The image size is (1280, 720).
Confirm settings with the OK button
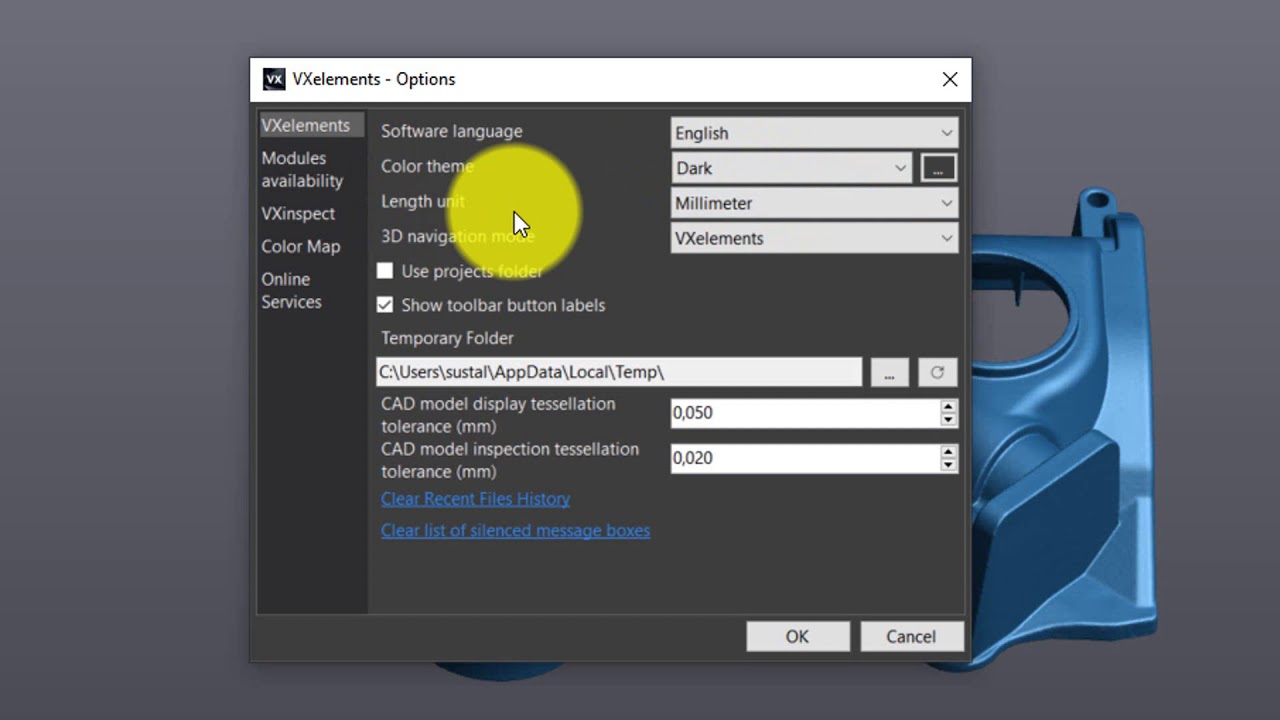coord(797,636)
